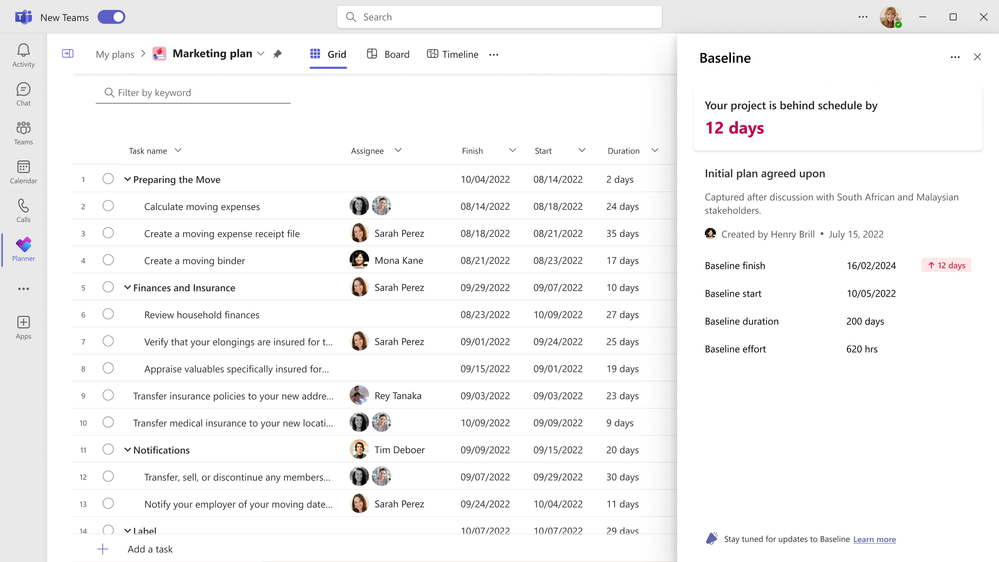Switch to the Board view tab
Screen dimensions: 999x562
coord(388,54)
